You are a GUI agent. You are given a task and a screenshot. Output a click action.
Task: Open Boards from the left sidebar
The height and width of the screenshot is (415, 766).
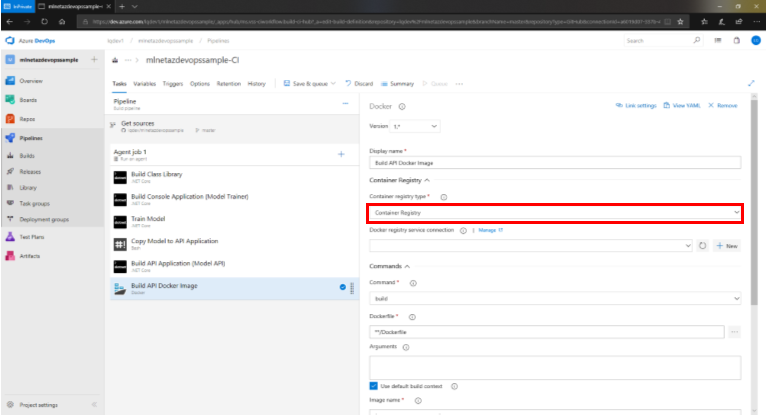tap(30, 99)
